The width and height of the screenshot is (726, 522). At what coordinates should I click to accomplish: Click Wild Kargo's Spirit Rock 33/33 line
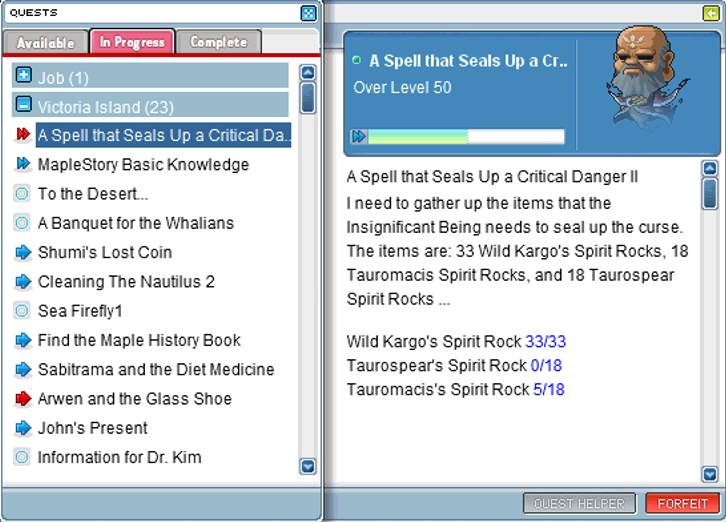(456, 342)
